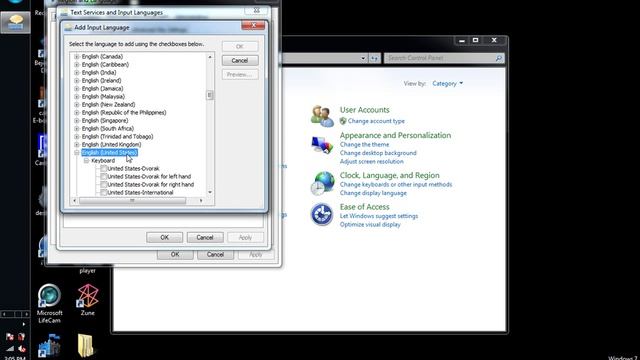Open the Appearance and Personalization icon
This screenshot has height=360, width=640.
[322, 145]
